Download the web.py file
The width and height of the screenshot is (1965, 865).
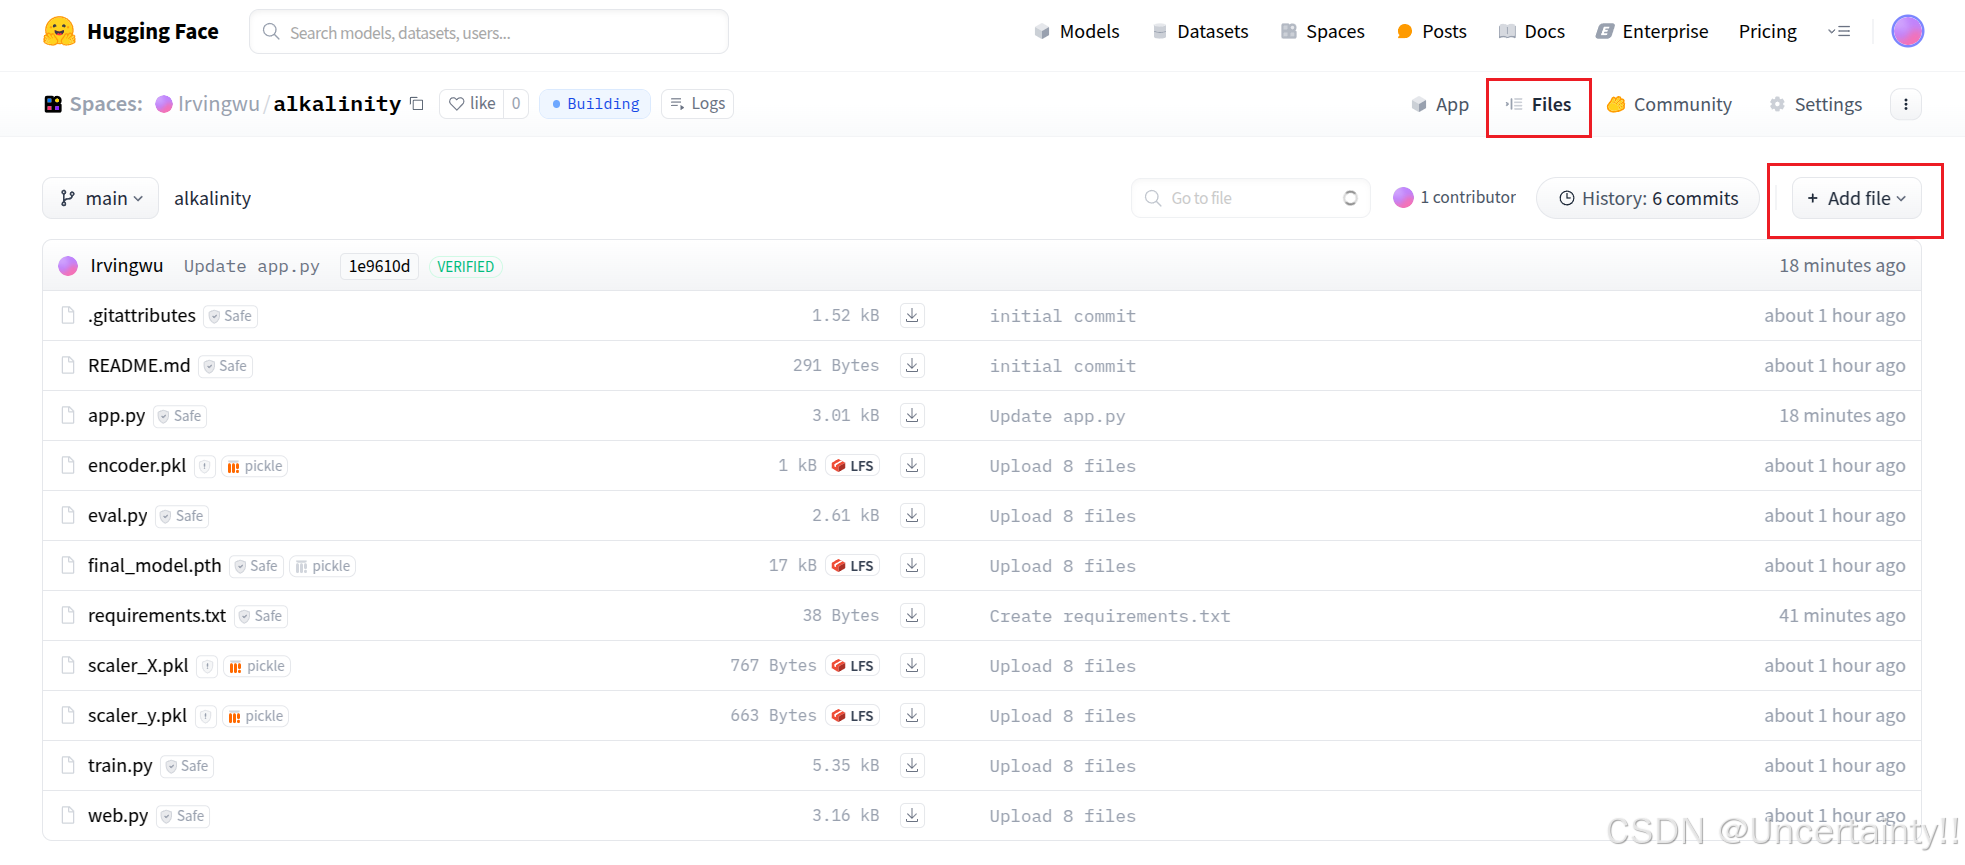[x=912, y=816]
